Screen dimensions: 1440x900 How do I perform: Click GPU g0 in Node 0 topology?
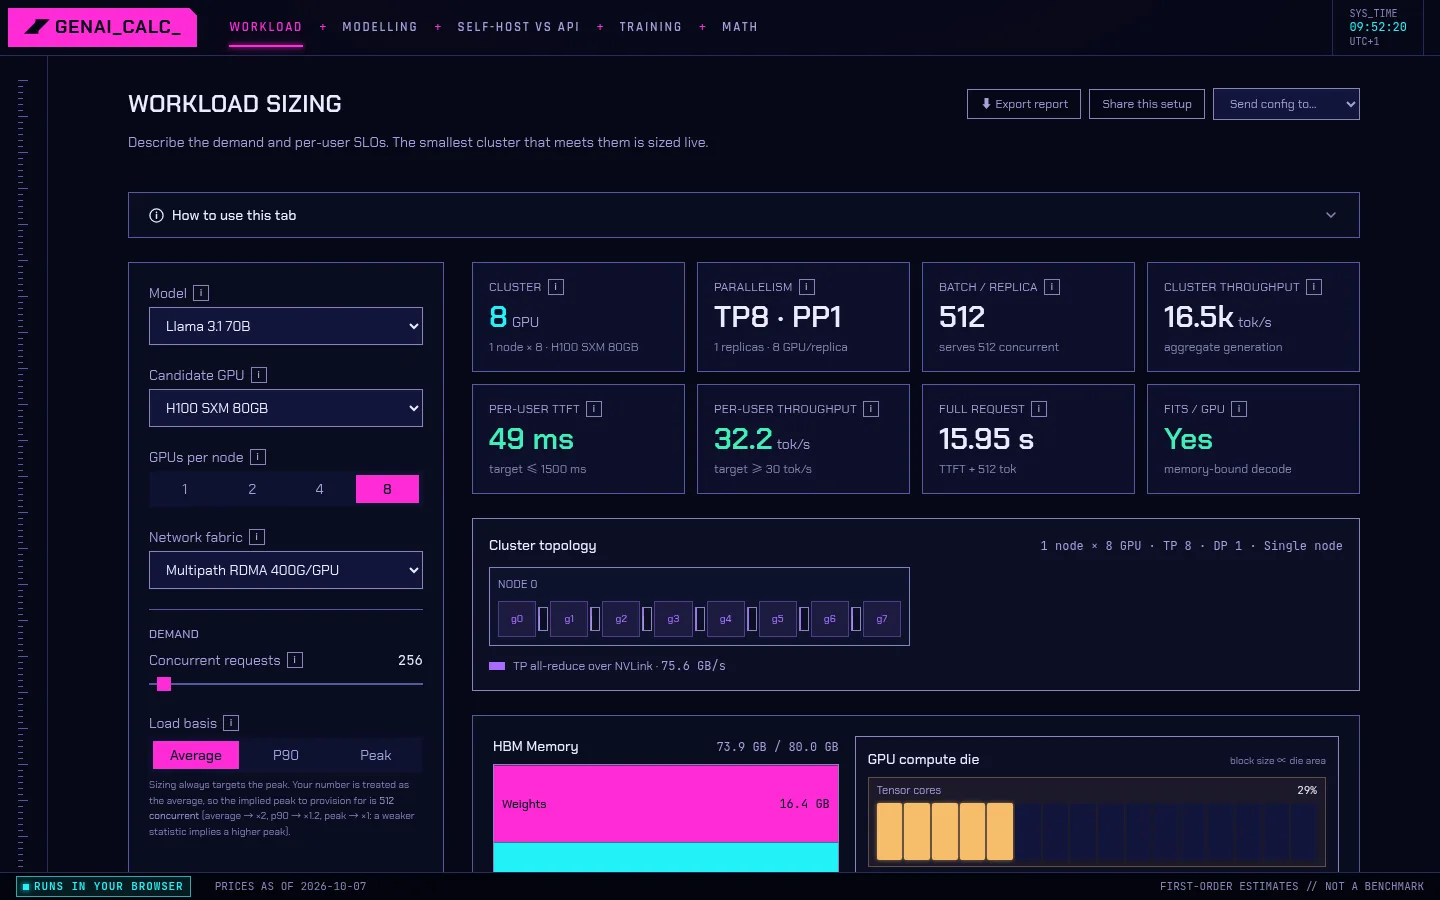[x=517, y=619]
